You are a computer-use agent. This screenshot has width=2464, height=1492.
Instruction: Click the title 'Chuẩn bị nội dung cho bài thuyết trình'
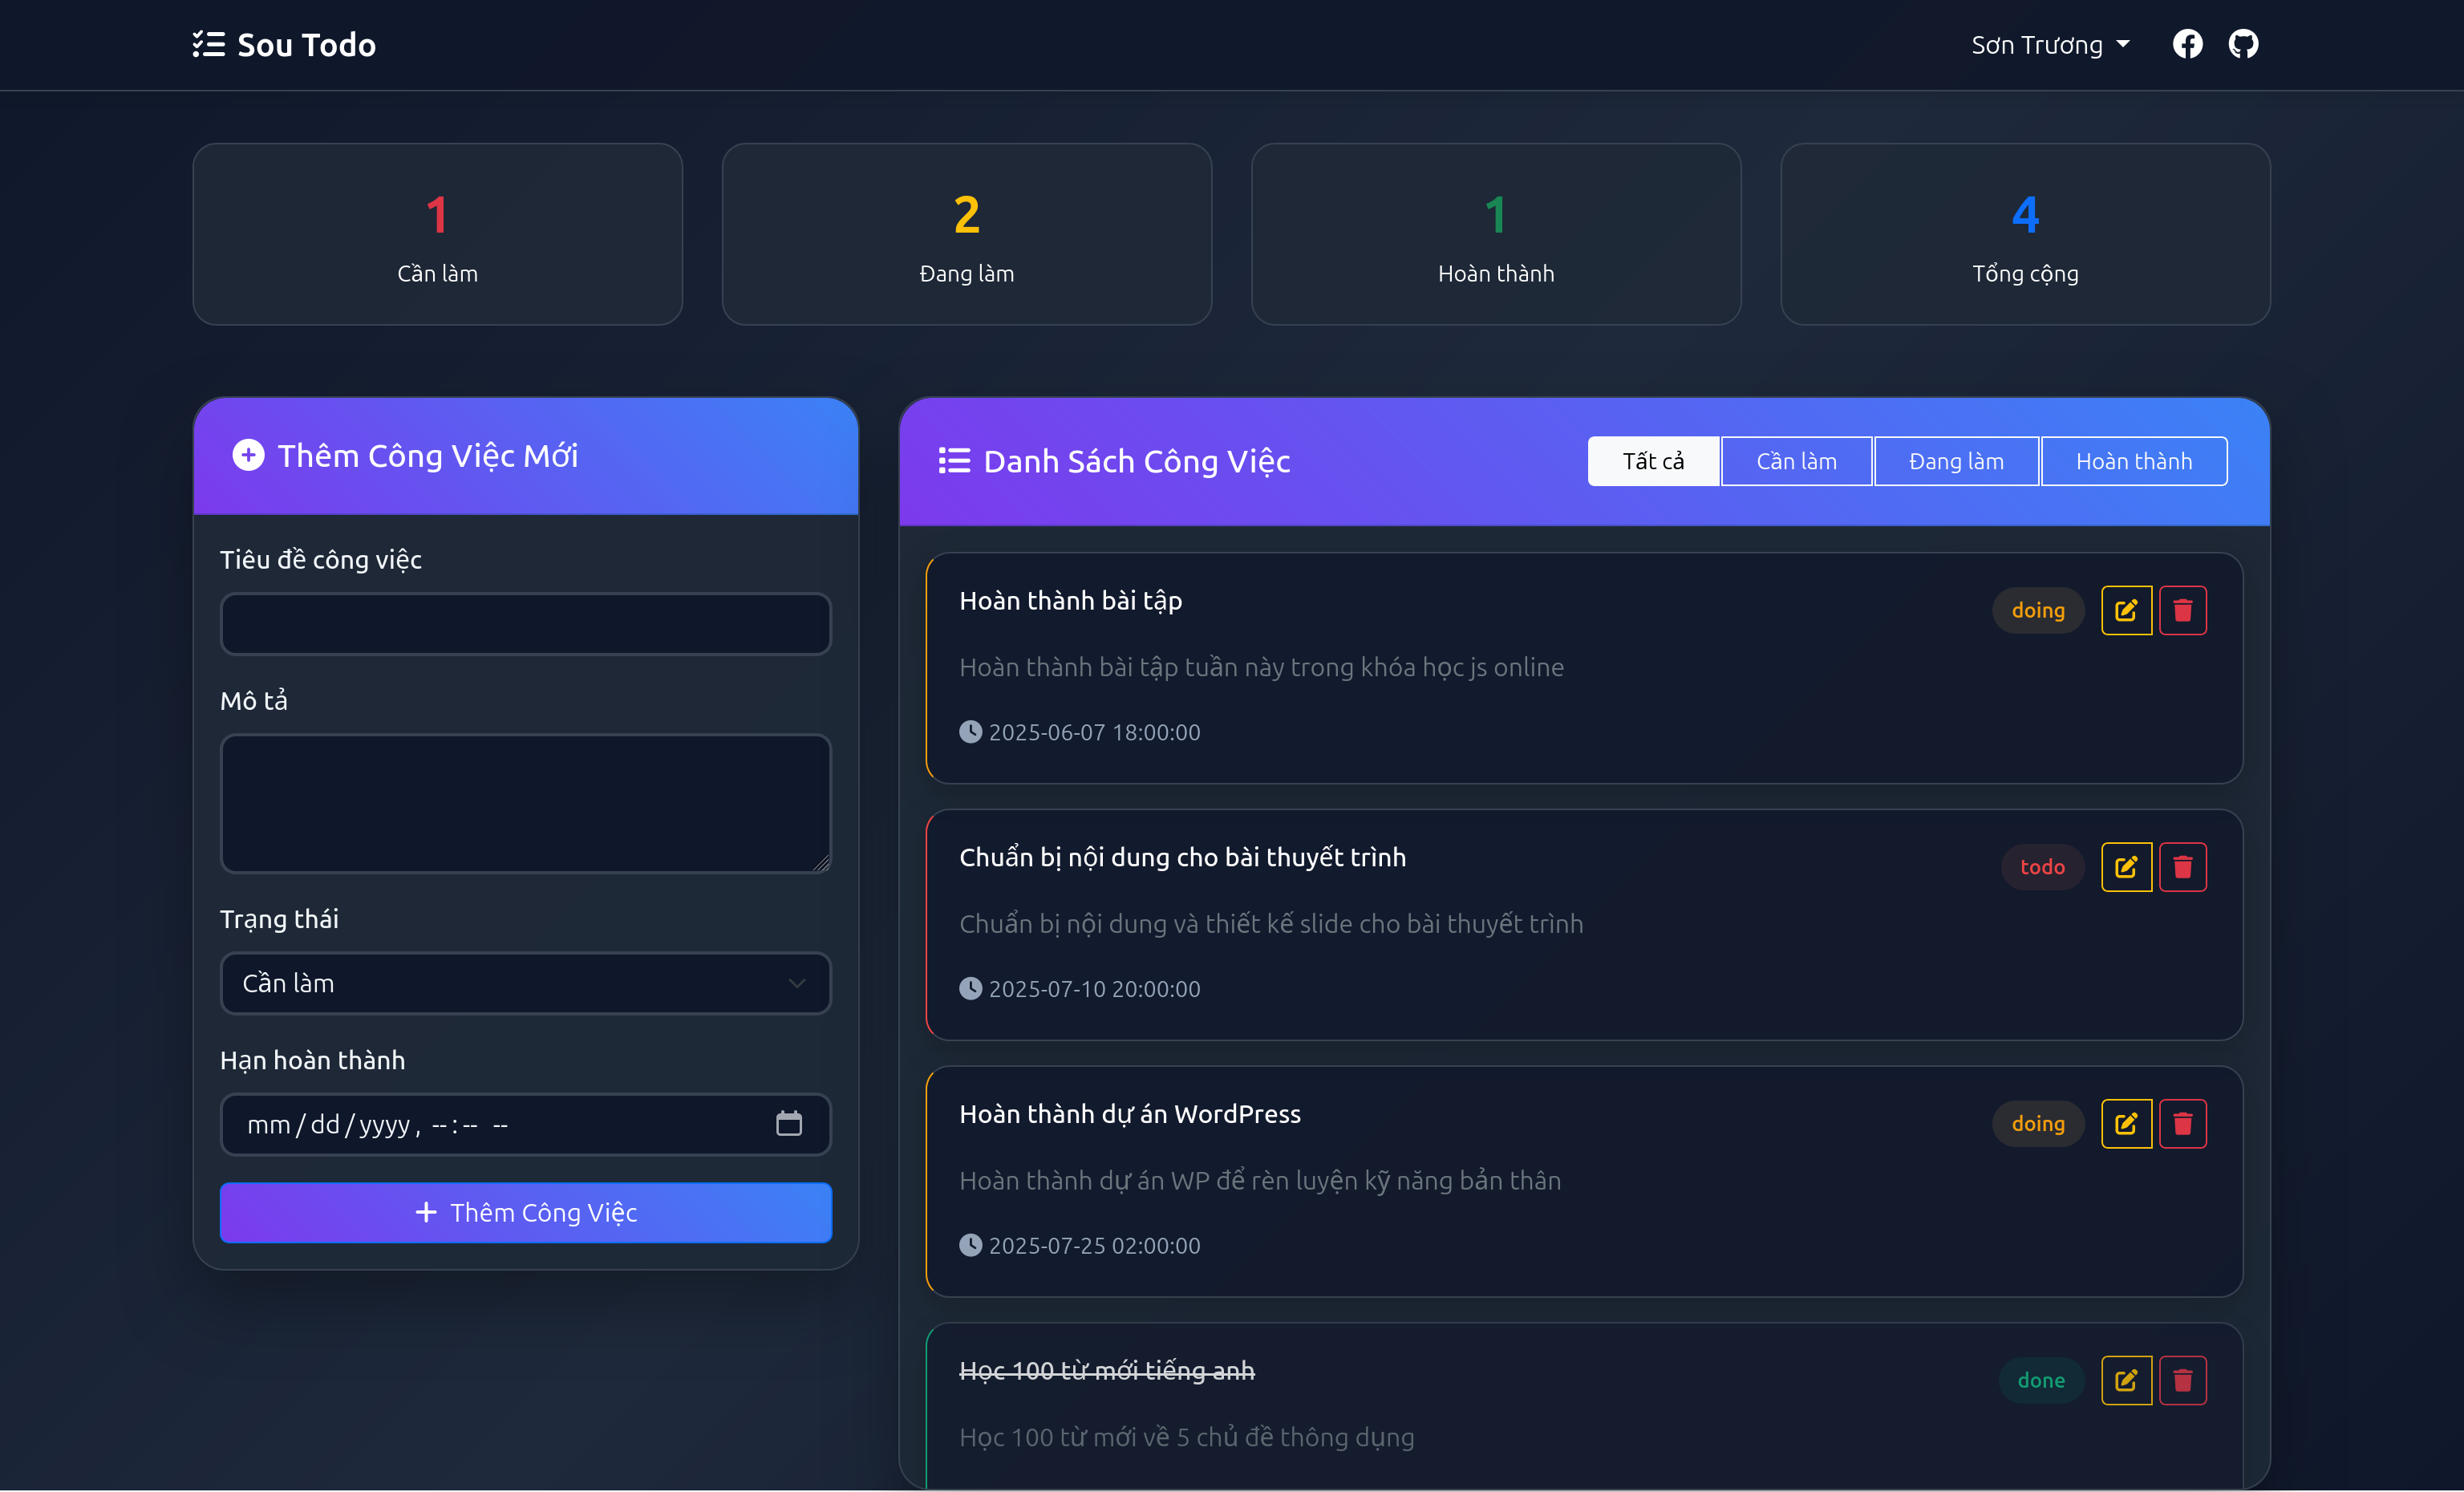(x=1182, y=858)
